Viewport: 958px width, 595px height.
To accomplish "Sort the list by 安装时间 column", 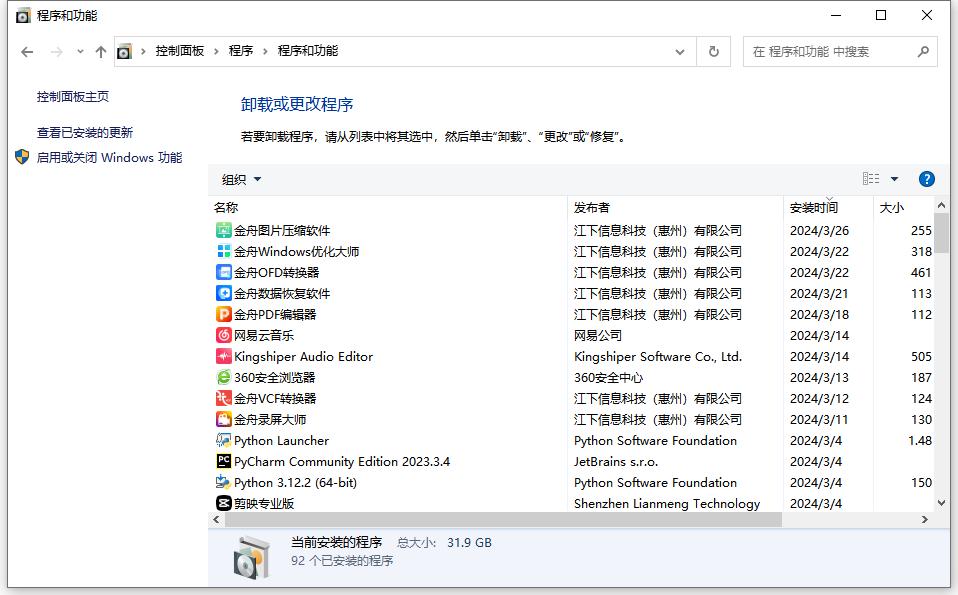I will (x=813, y=208).
